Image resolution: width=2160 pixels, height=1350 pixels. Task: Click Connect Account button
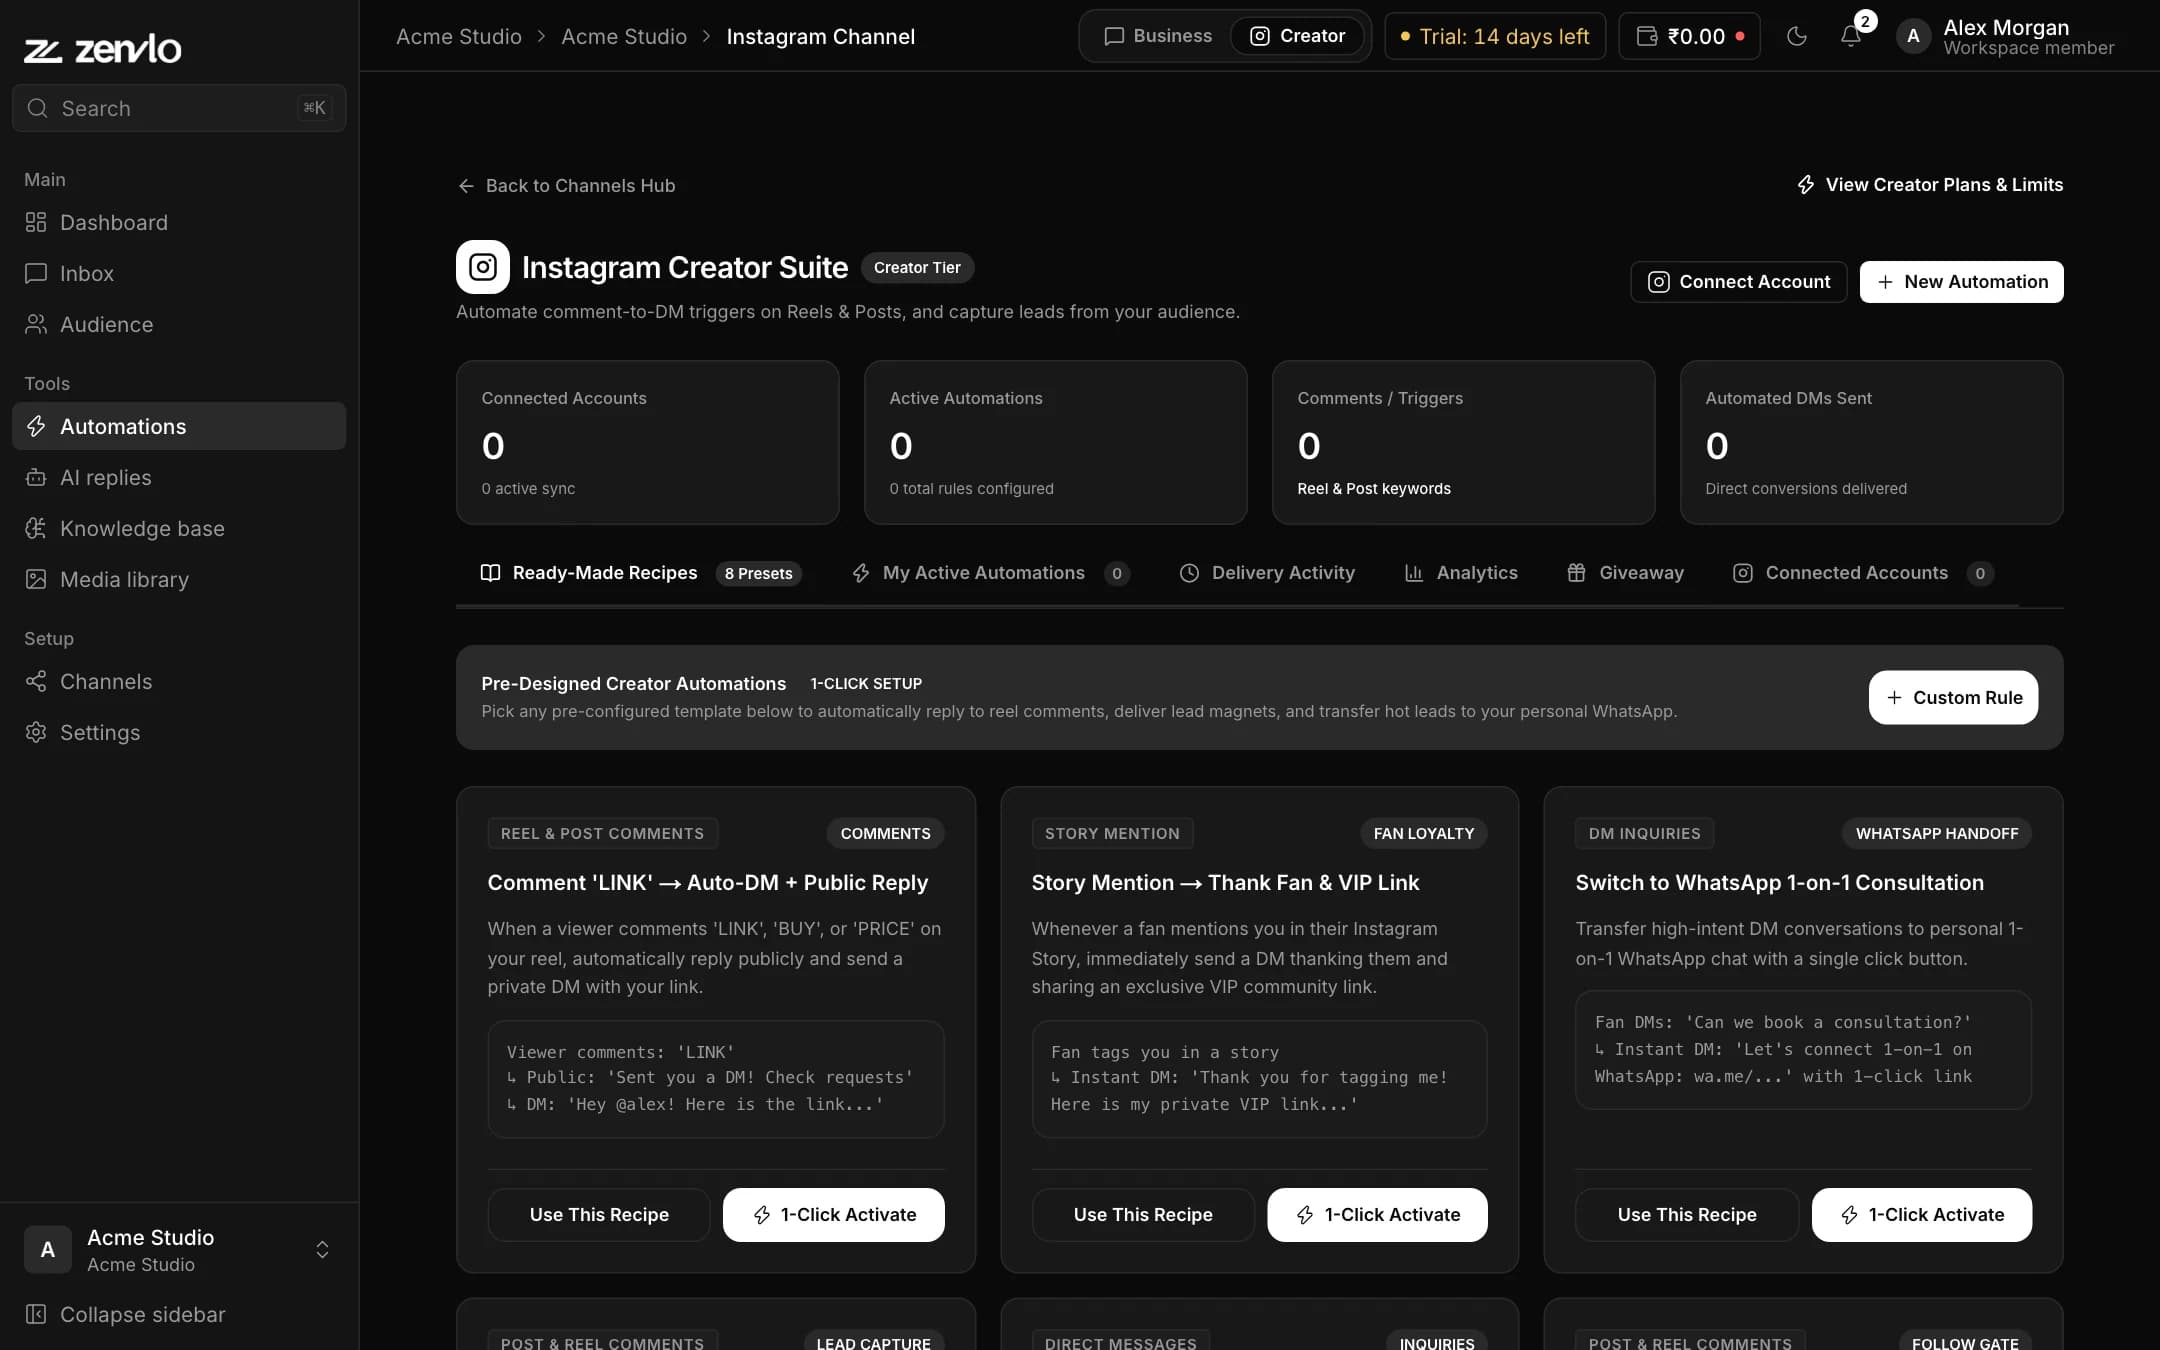click(1739, 282)
